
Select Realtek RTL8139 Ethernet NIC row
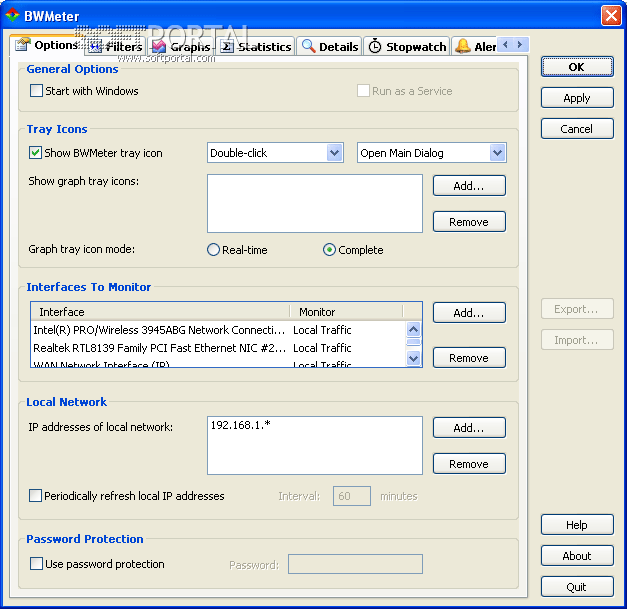coord(218,348)
